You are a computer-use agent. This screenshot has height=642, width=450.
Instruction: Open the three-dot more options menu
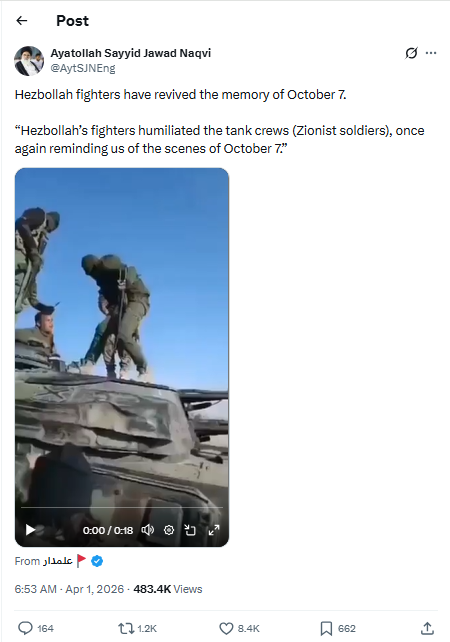(x=431, y=53)
